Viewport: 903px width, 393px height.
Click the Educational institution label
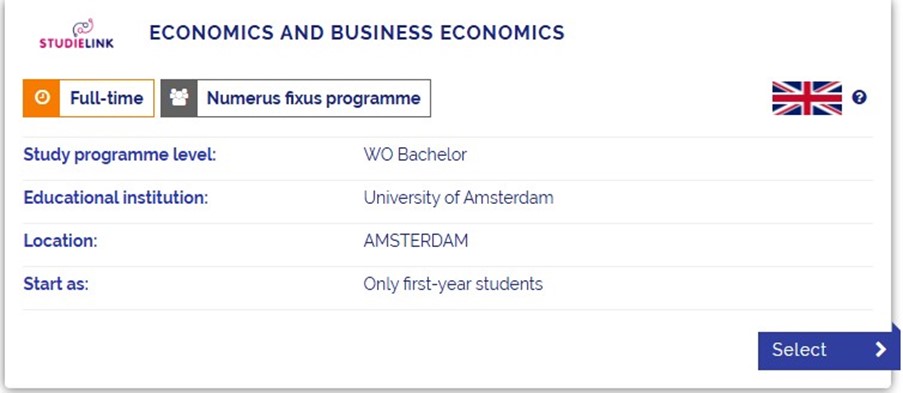[x=115, y=198]
